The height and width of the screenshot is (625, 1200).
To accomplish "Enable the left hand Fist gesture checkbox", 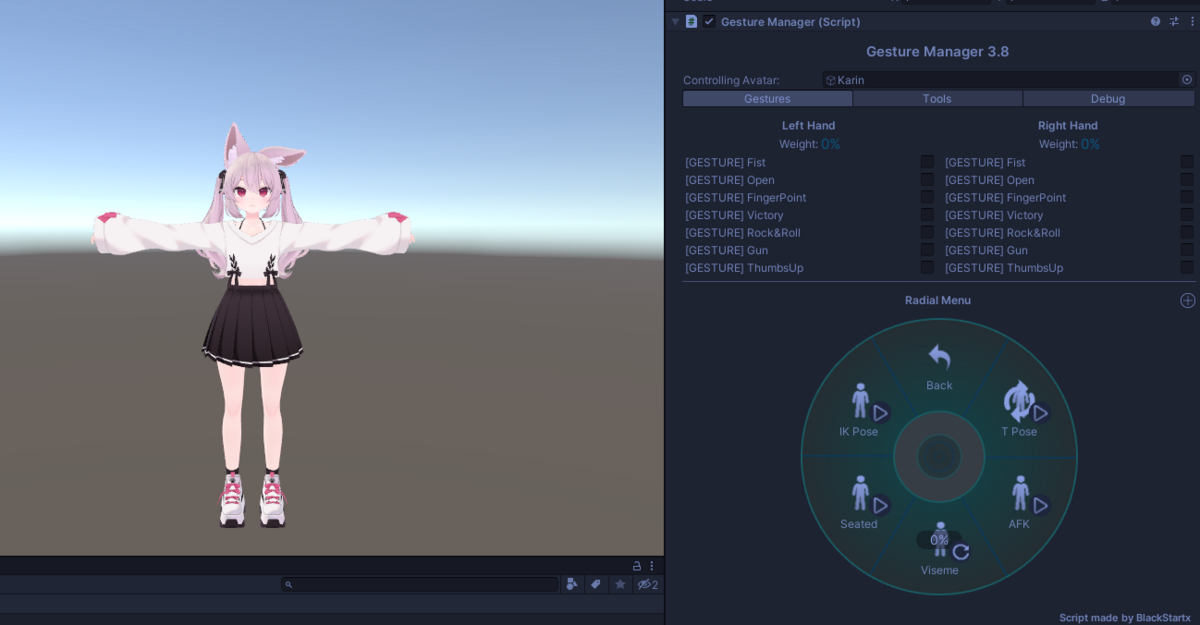I will (x=927, y=161).
